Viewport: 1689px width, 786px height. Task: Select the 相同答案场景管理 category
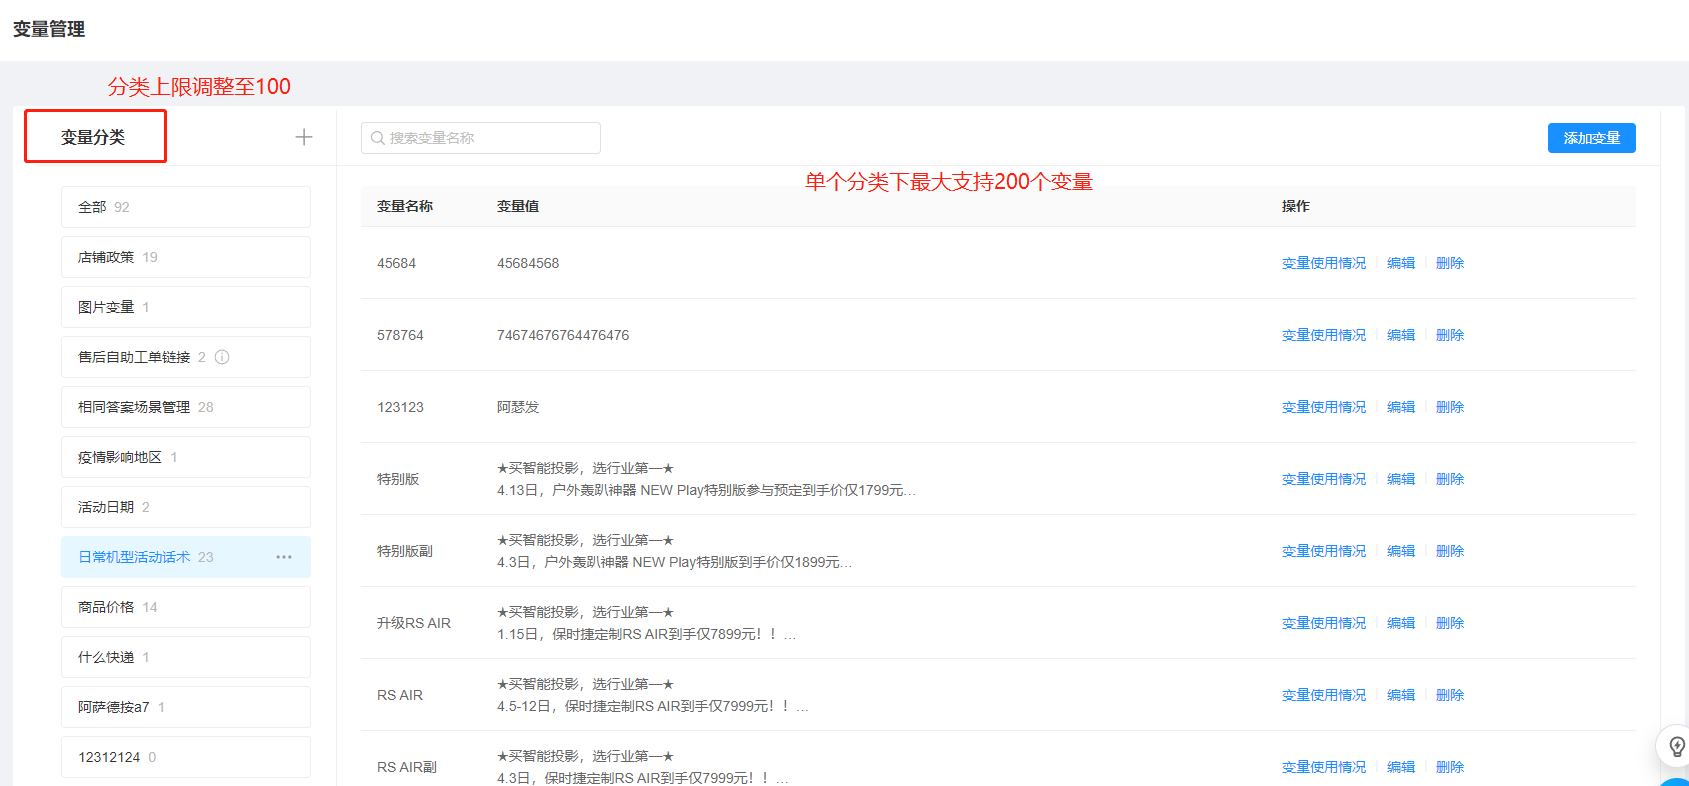coord(186,407)
